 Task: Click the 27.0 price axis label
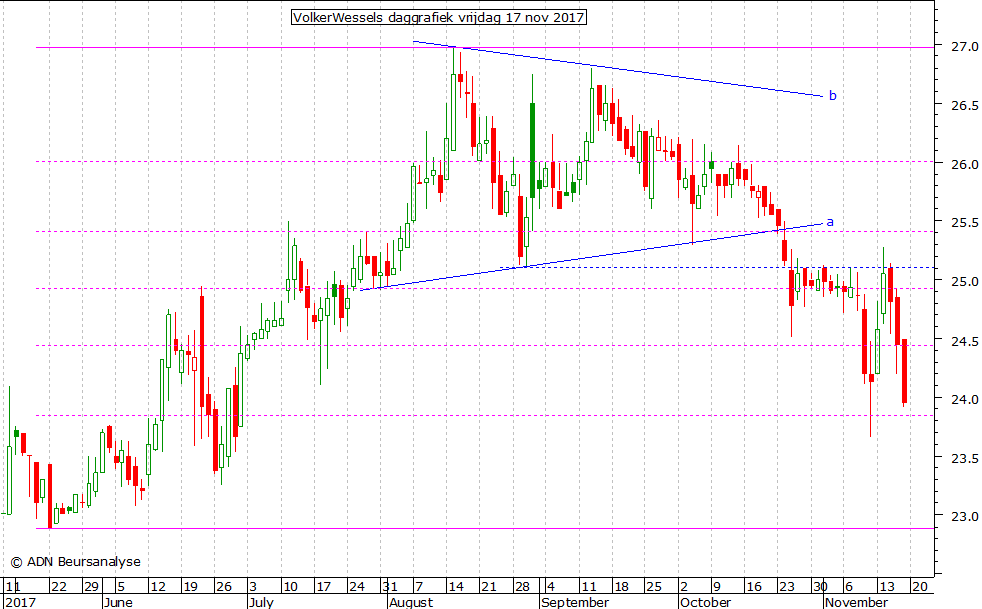click(965, 47)
